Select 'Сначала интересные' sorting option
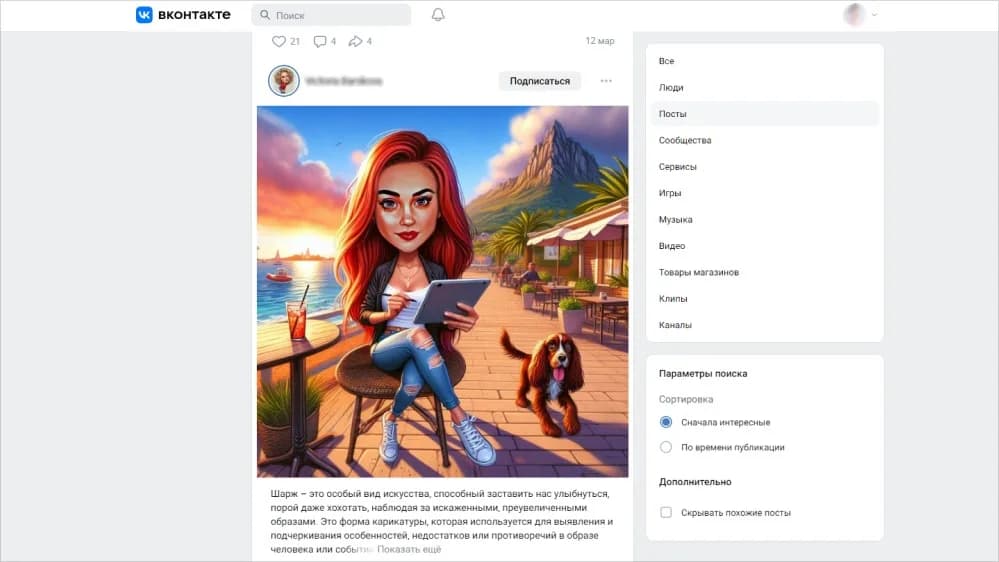 coord(666,422)
